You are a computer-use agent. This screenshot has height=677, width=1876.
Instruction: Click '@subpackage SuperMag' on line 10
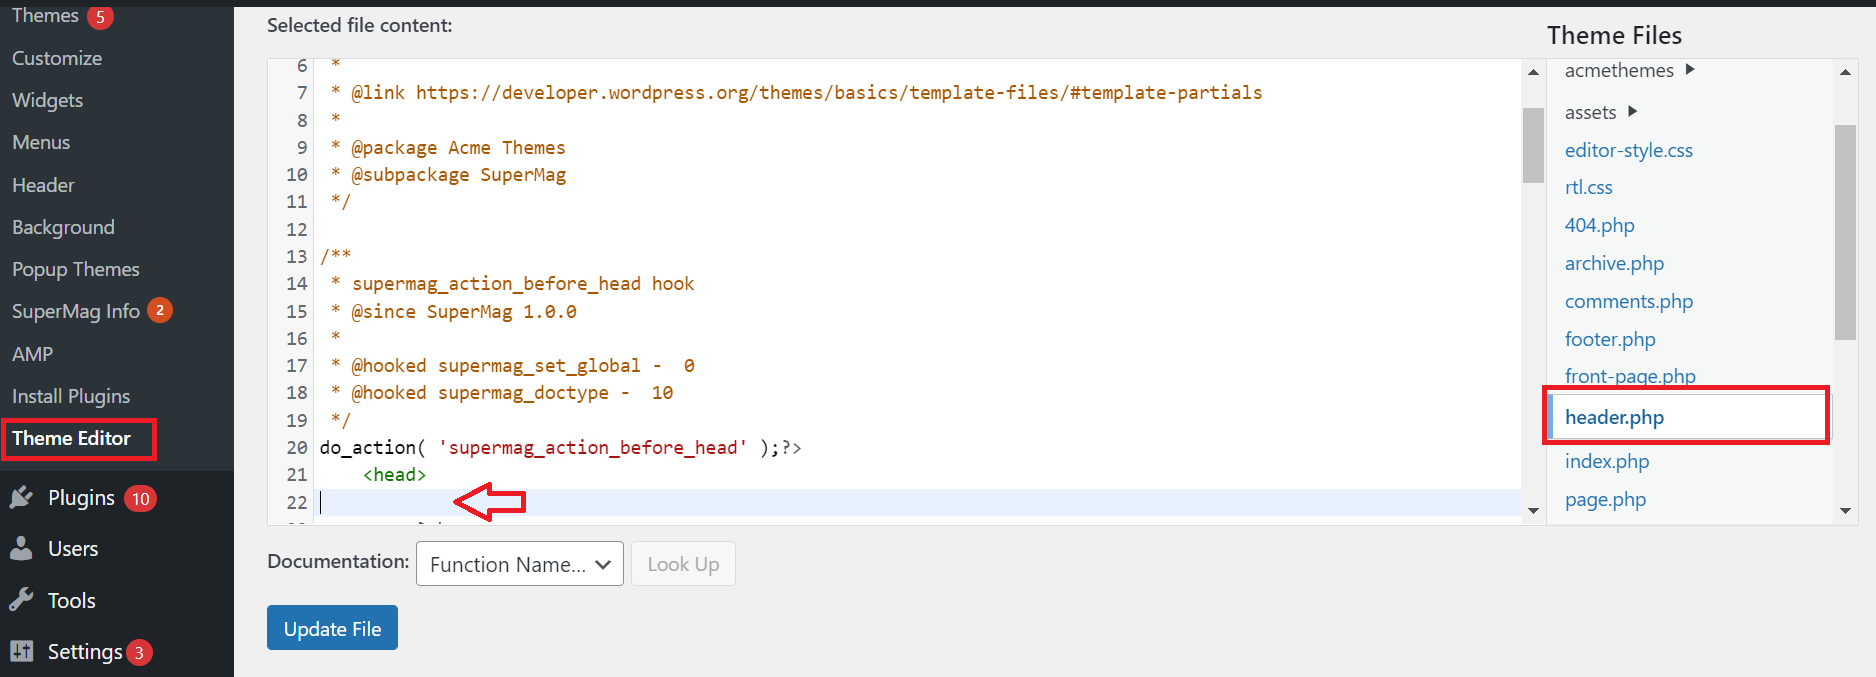458,174
